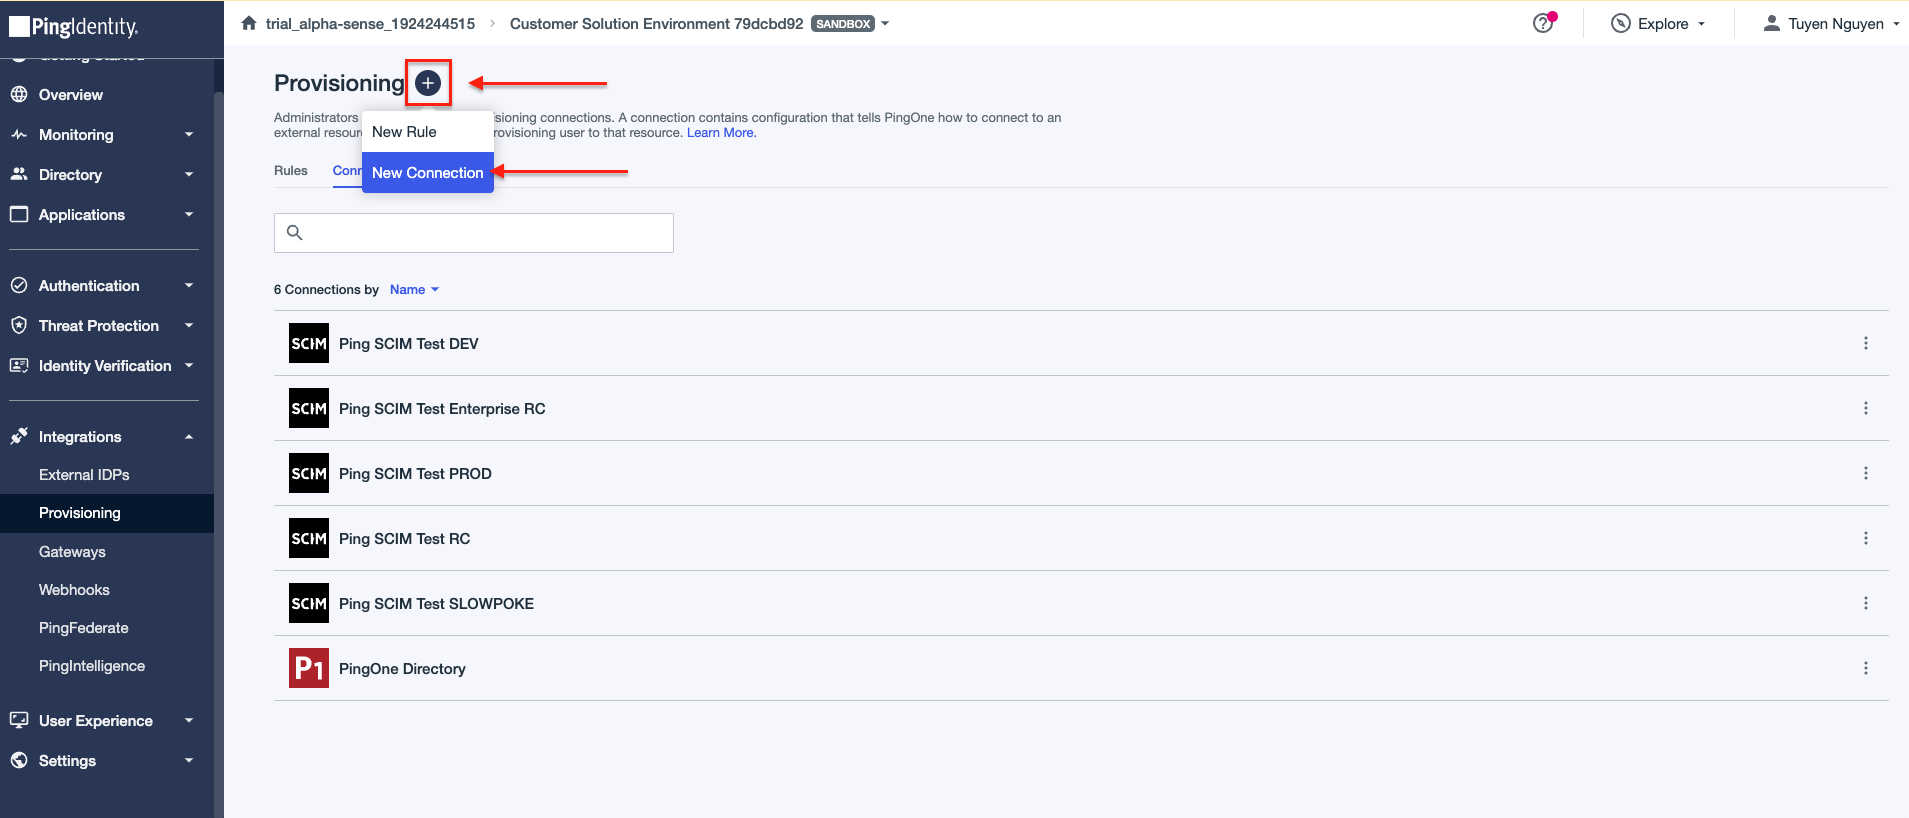Select New Rule from the menu
The width and height of the screenshot is (1909, 818).
[x=428, y=132]
